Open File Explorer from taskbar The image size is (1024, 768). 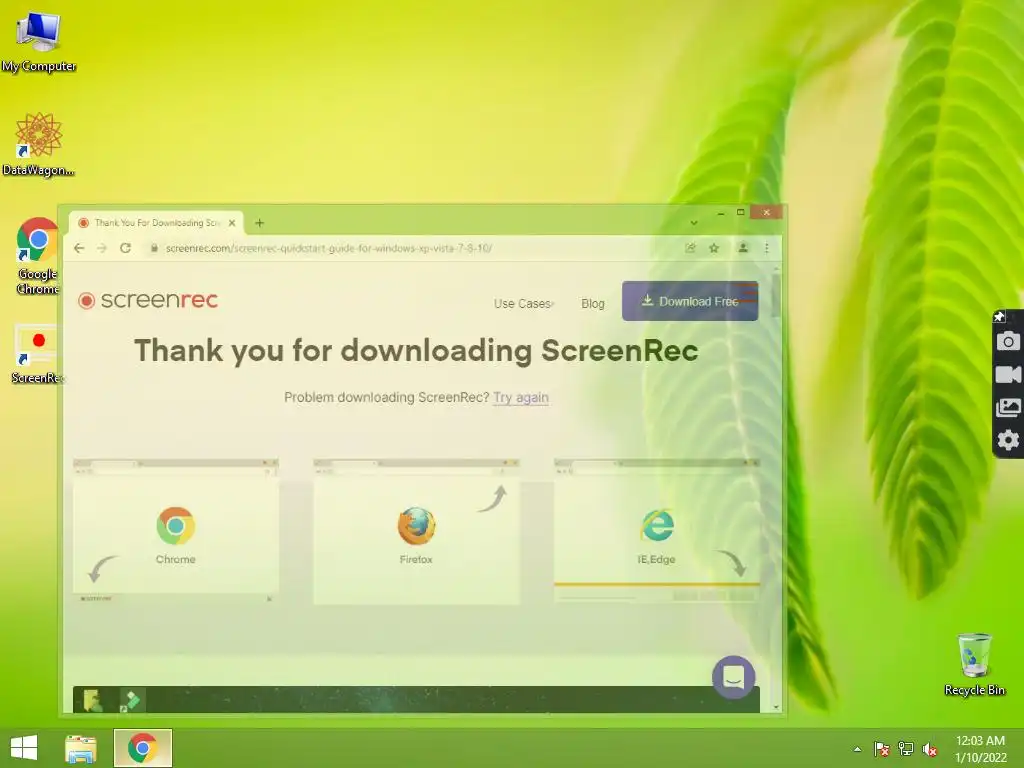click(x=81, y=748)
